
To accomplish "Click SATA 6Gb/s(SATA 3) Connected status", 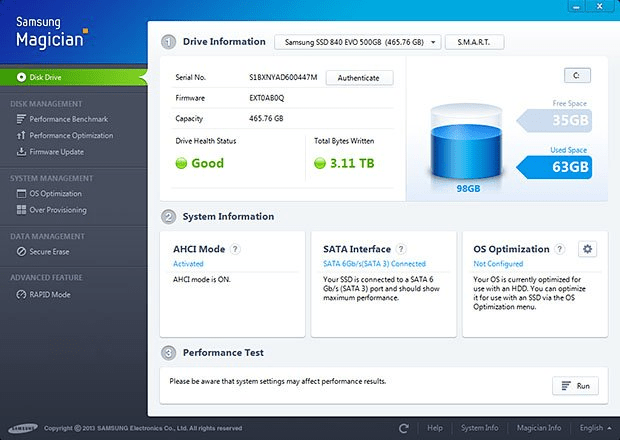I will pyautogui.click(x=374, y=264).
